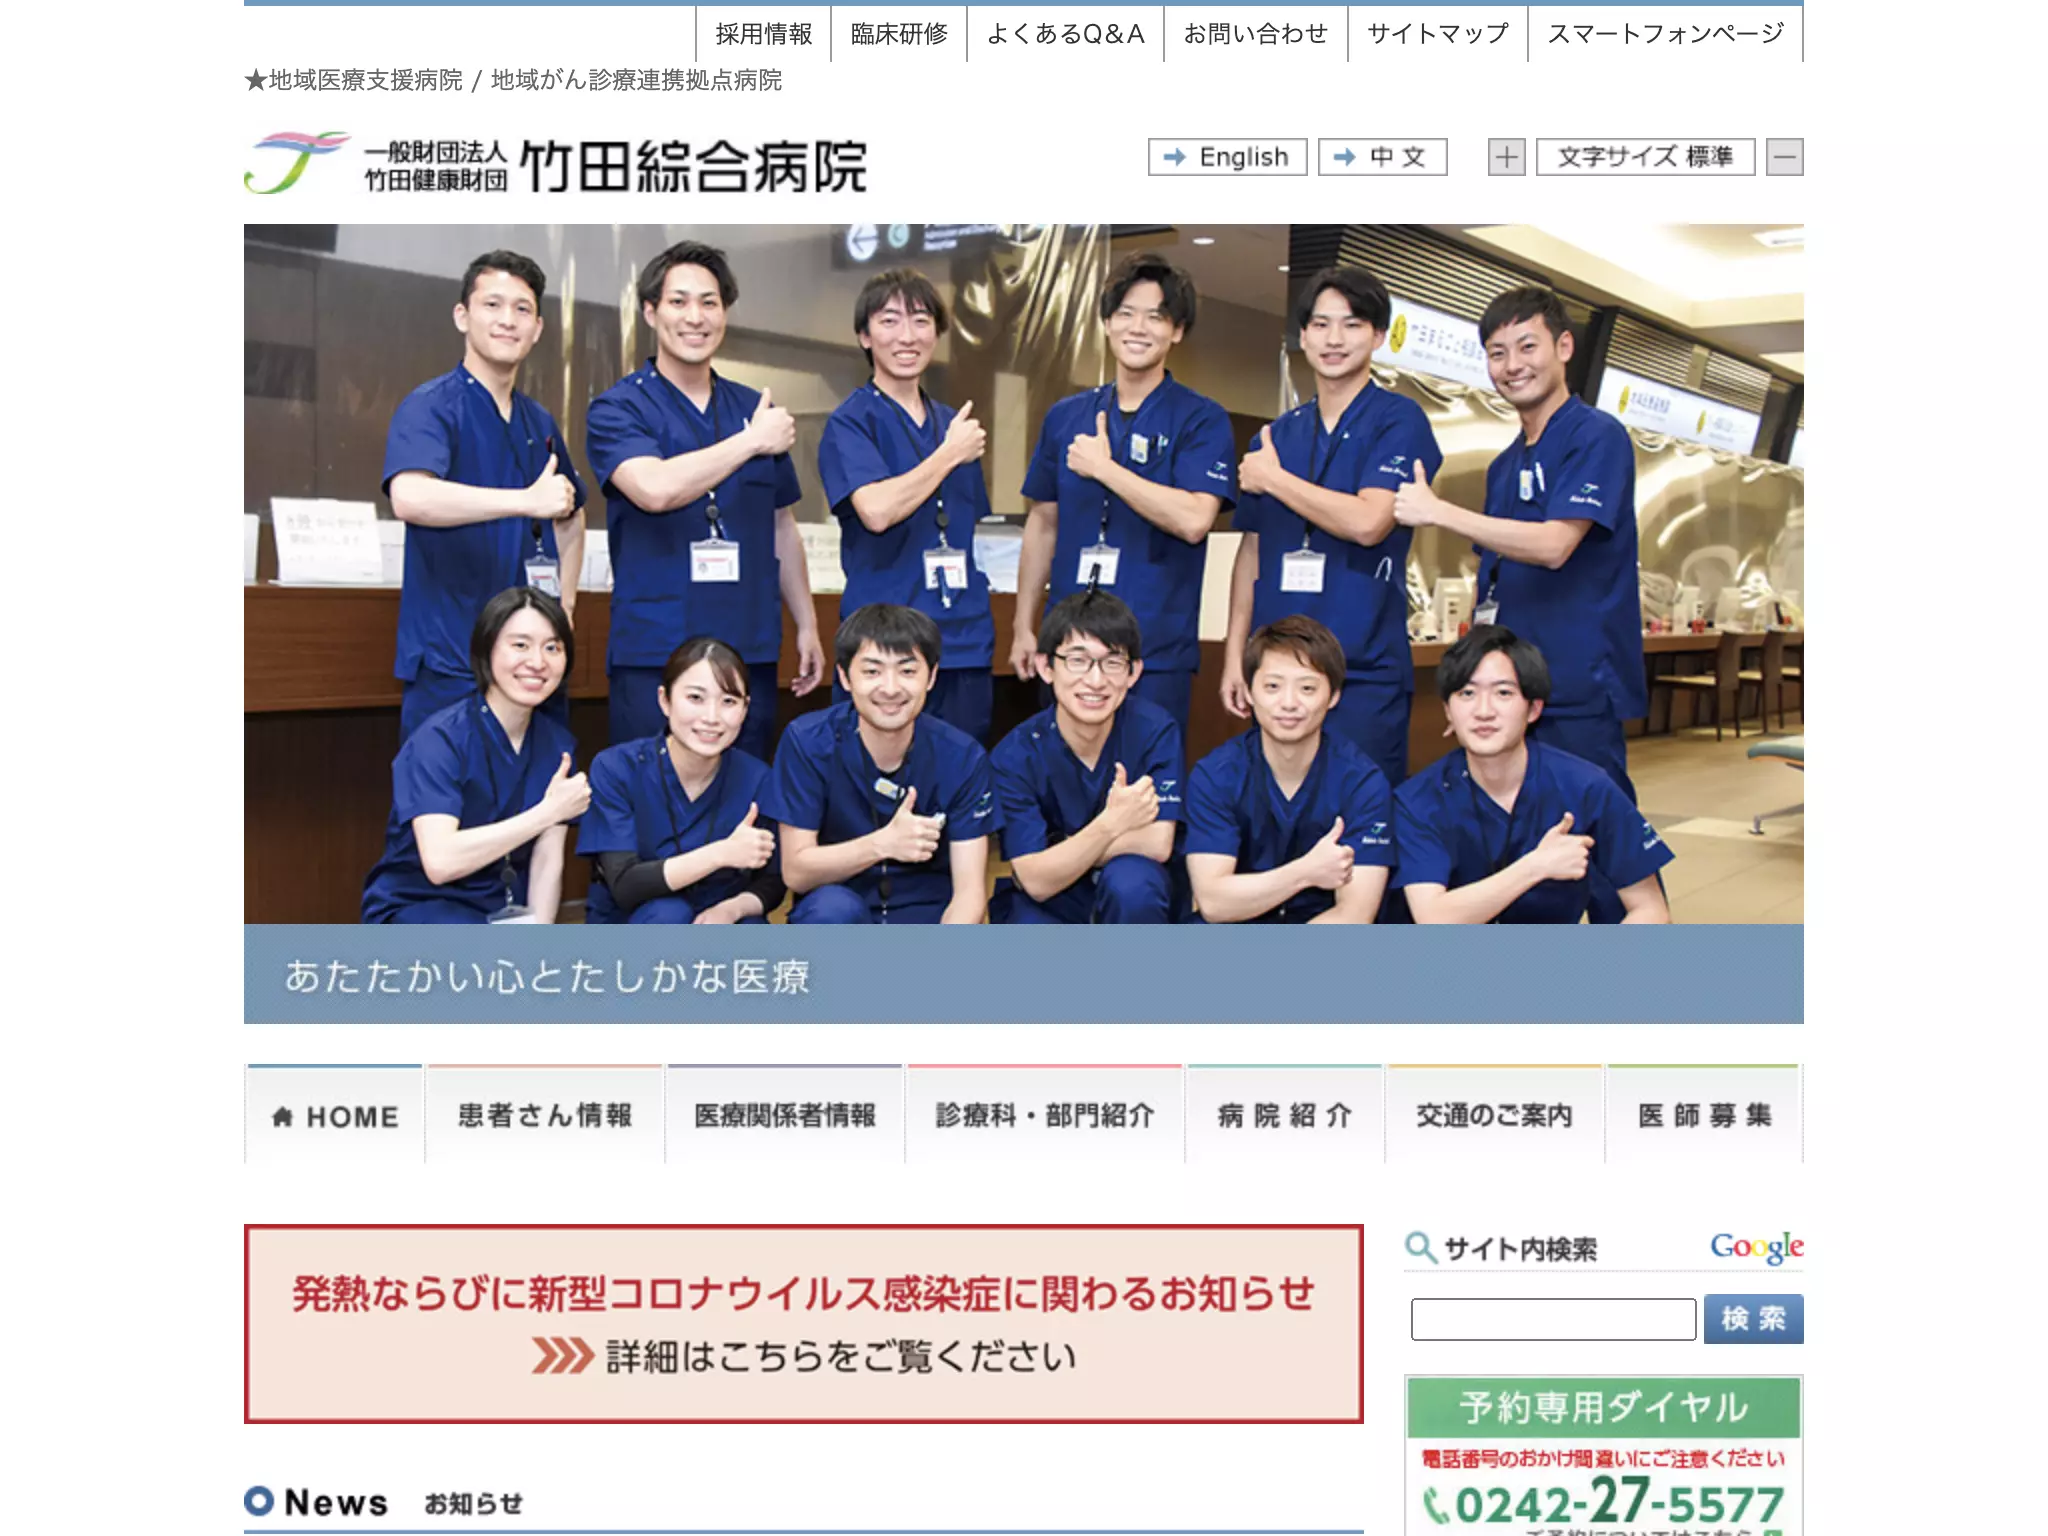Click the staff group photo banner
Screen dimensions: 2048x1536
point(1024,574)
